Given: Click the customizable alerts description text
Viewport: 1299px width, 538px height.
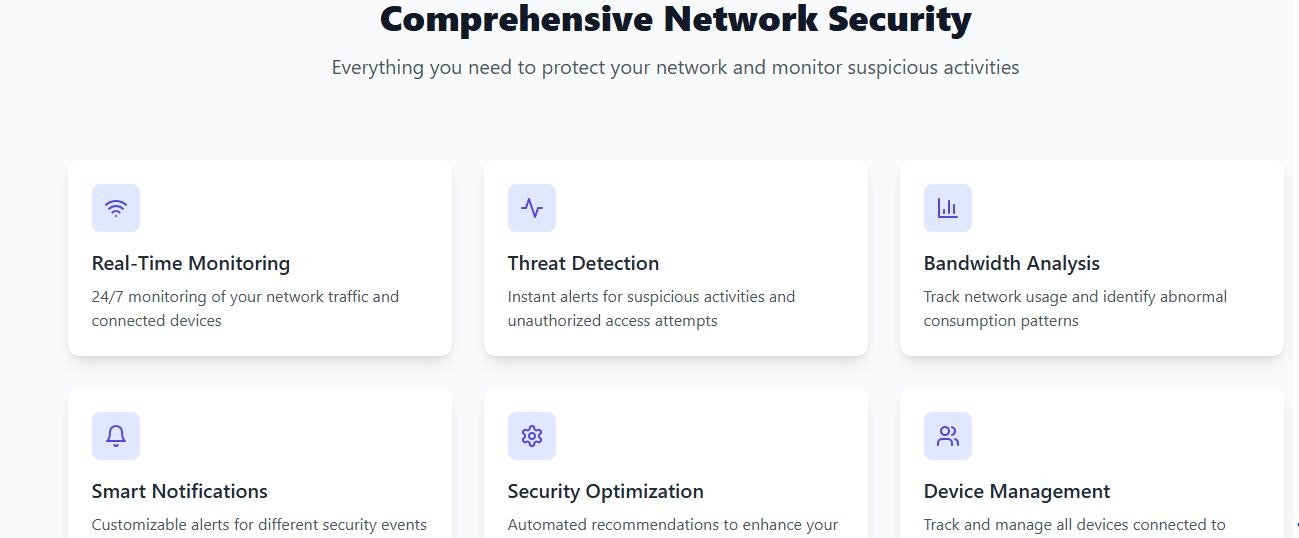Looking at the screenshot, I should click(259, 525).
